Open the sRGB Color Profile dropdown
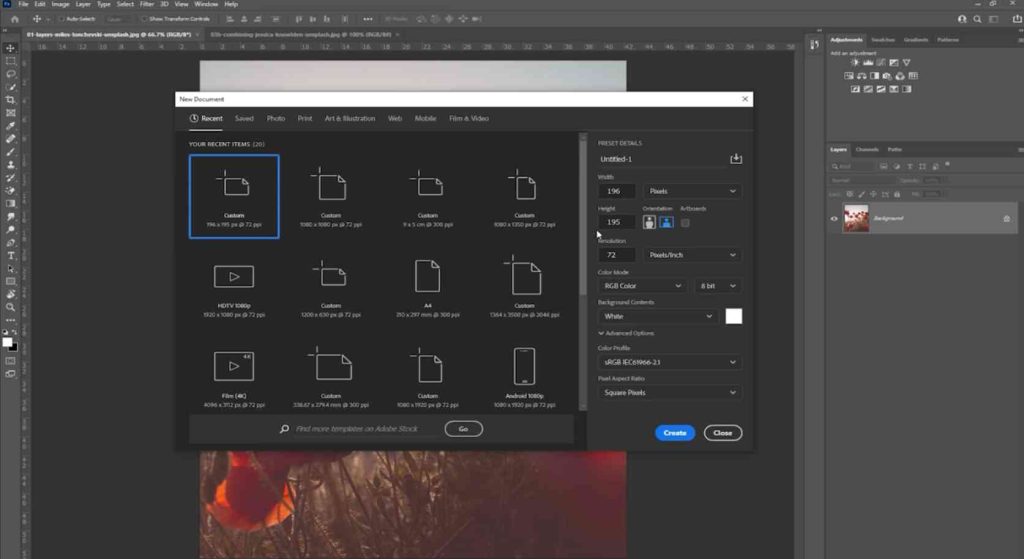This screenshot has height=559, width=1024. pyautogui.click(x=669, y=362)
